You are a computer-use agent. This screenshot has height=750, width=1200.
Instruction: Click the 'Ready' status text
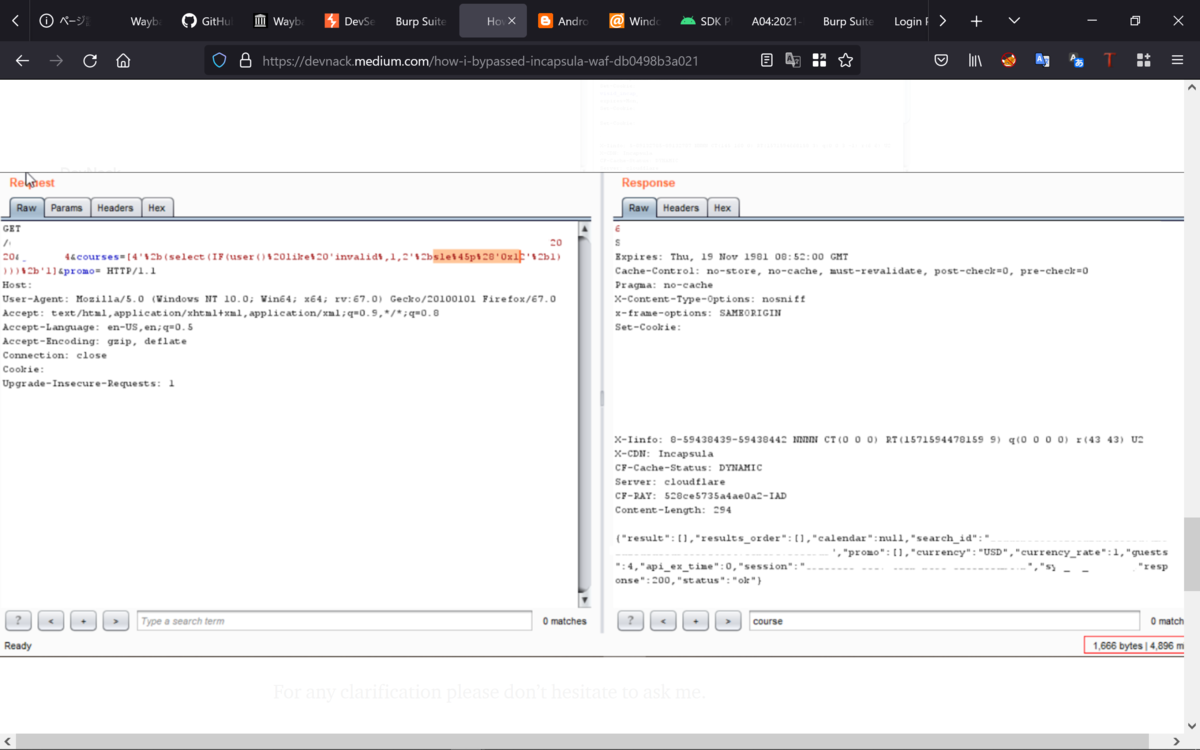pyautogui.click(x=18, y=646)
